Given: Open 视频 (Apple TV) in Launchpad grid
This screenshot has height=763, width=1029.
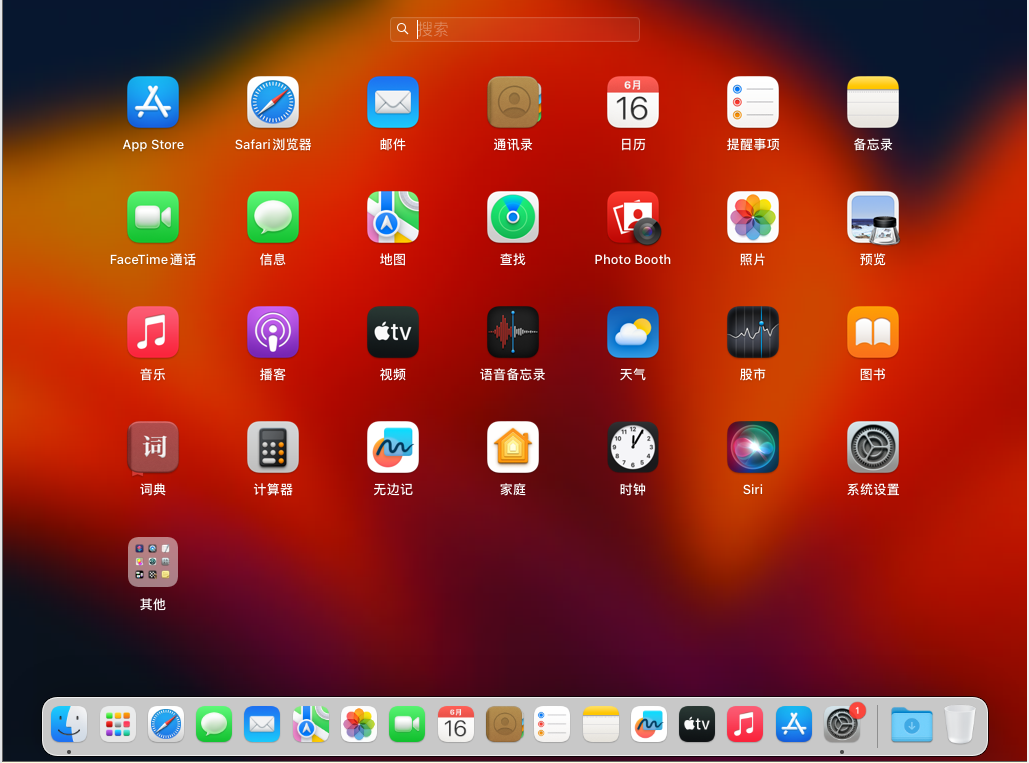Looking at the screenshot, I should coord(393,332).
